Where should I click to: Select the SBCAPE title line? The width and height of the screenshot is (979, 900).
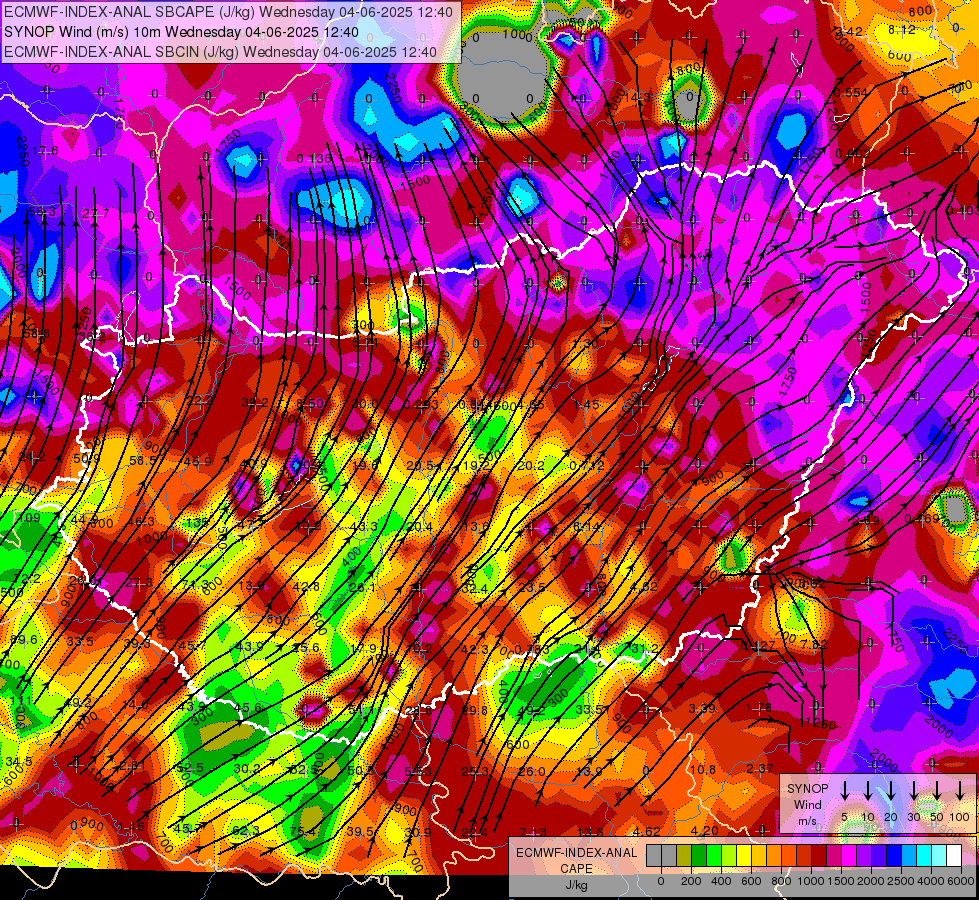(x=229, y=12)
